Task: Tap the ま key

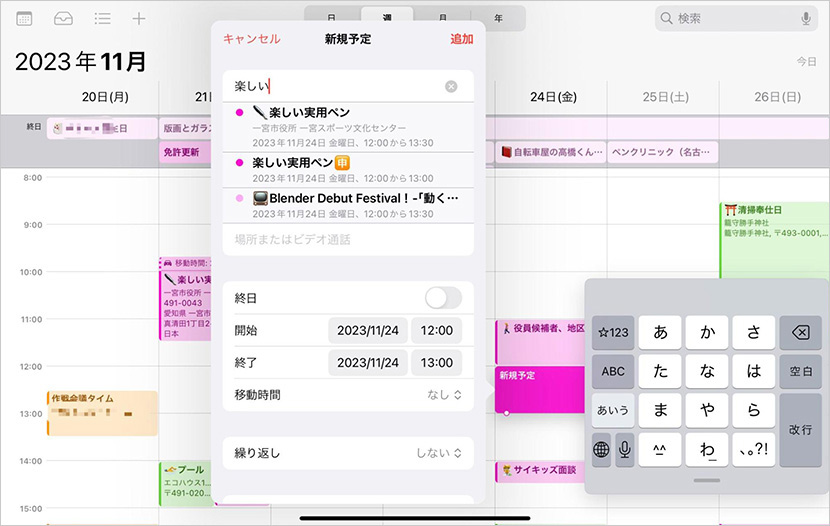Action: click(660, 411)
